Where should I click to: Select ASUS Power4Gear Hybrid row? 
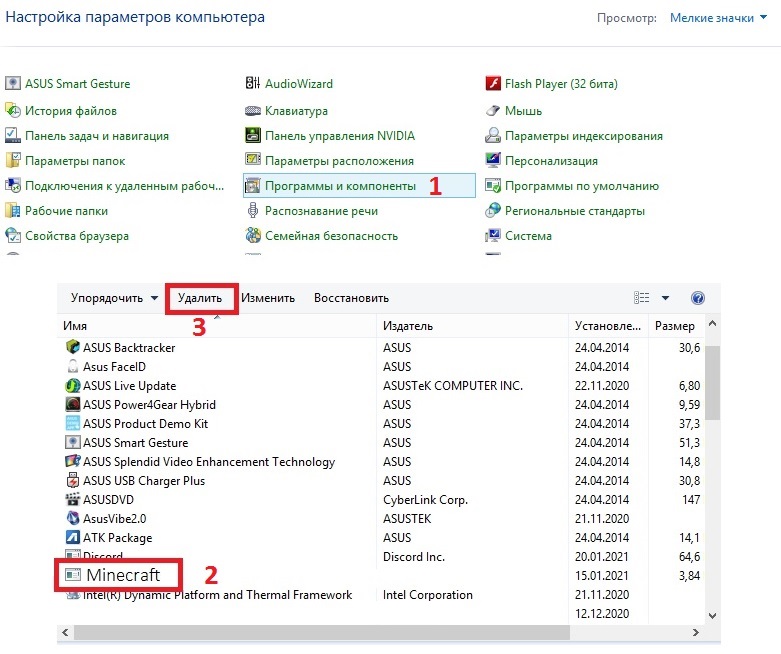click(x=382, y=404)
